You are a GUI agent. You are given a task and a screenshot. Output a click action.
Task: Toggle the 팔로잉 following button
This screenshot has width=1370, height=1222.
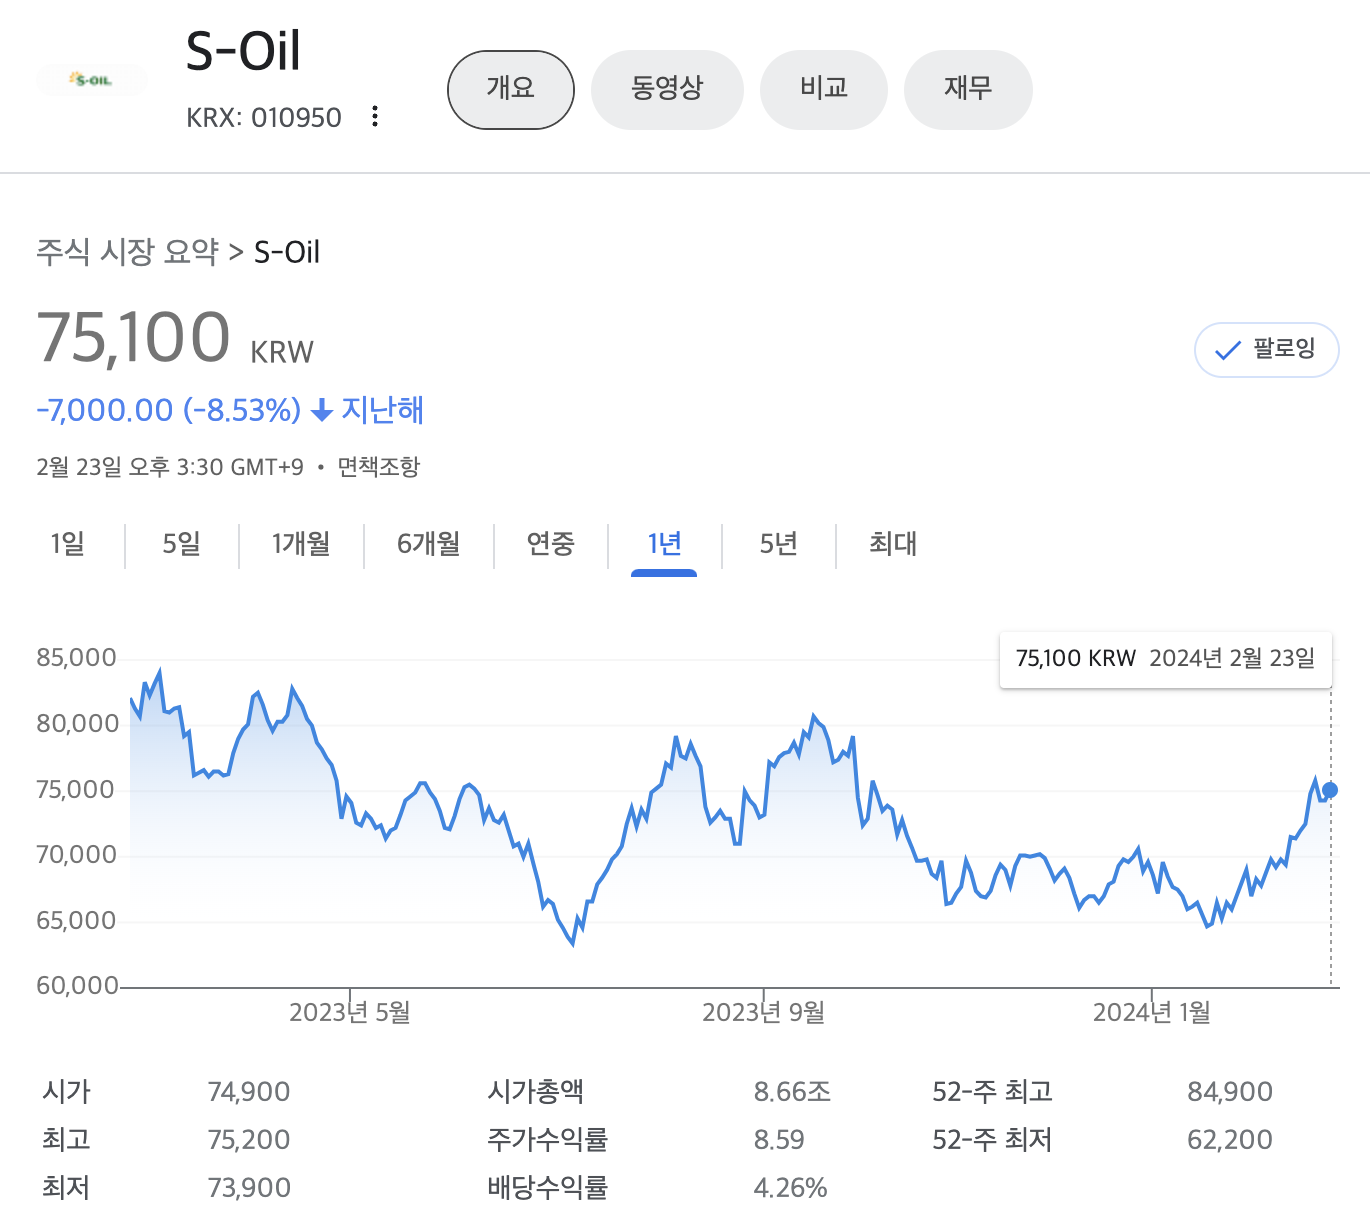1266,350
